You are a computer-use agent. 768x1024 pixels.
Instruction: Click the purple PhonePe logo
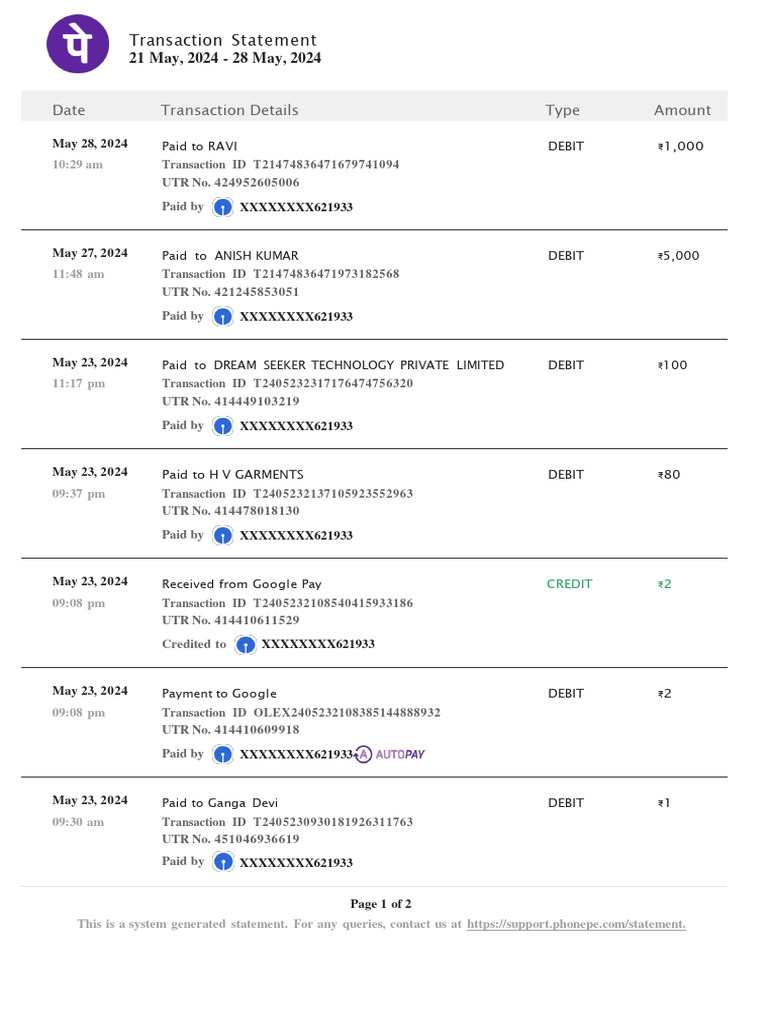78,44
